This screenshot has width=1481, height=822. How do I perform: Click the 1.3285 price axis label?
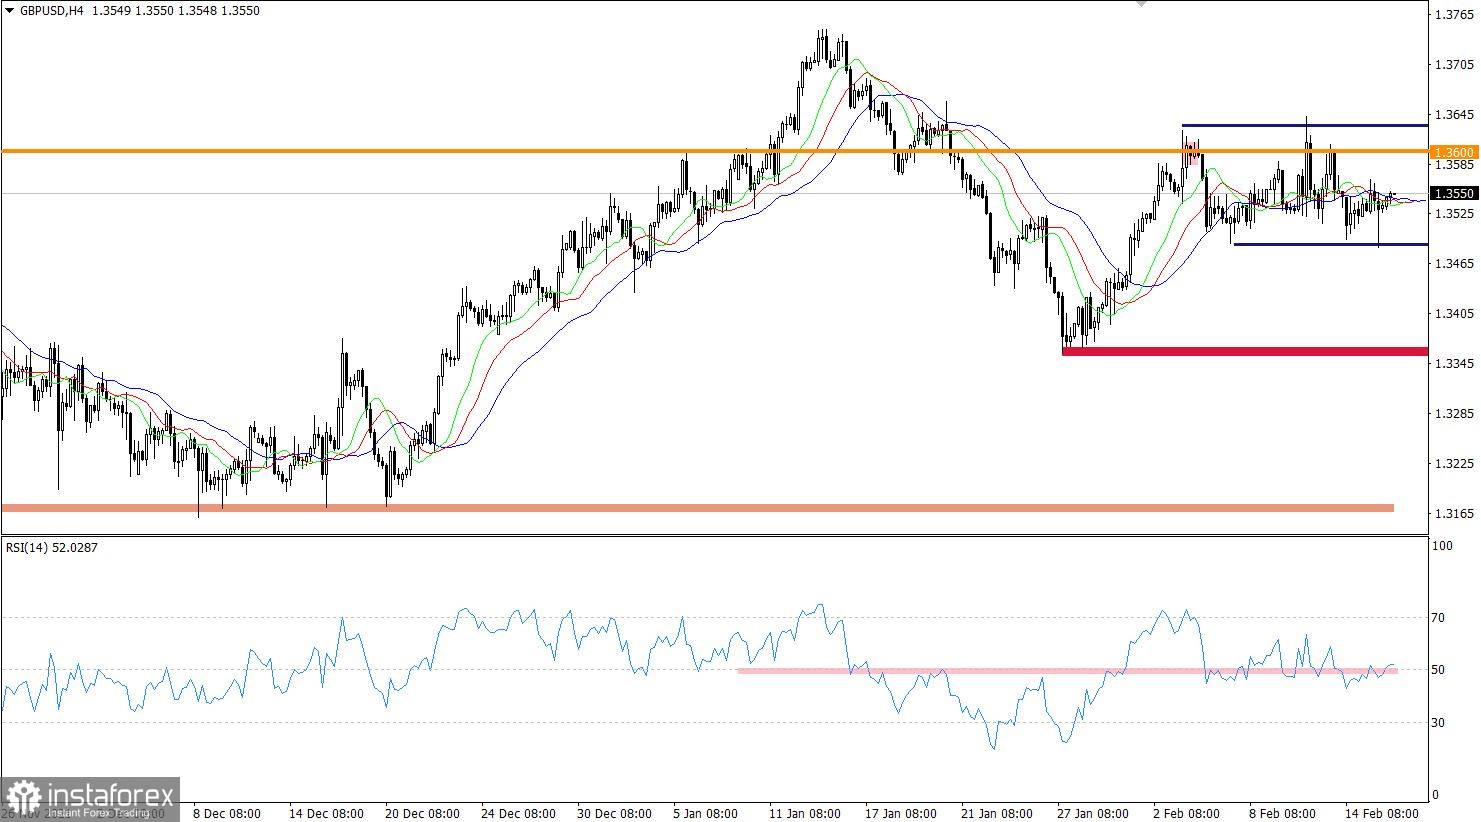click(1453, 413)
